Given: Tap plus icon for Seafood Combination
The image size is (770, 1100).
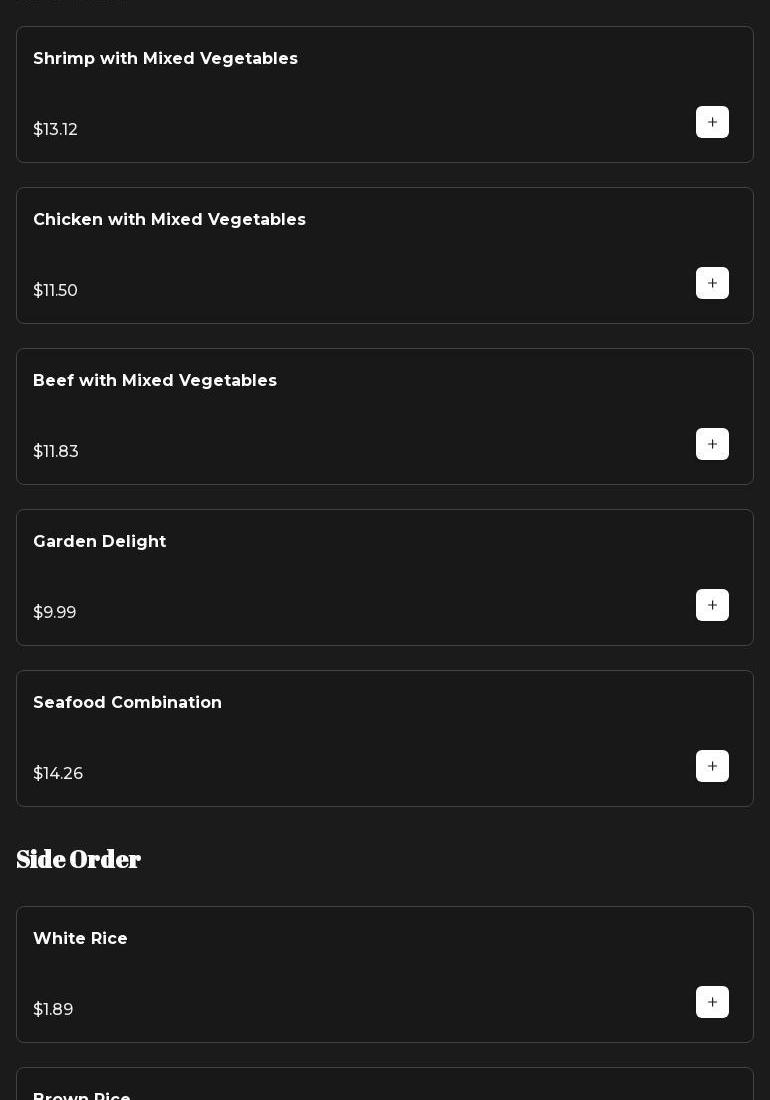Looking at the screenshot, I should point(712,766).
